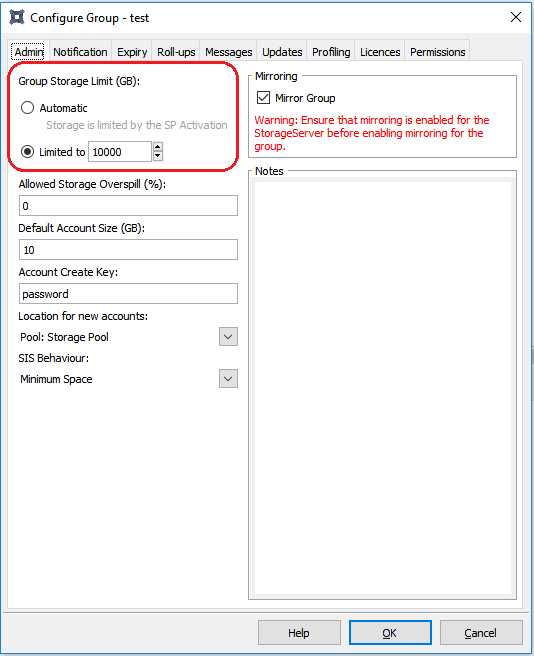The height and width of the screenshot is (656, 534).
Task: Open the Licences tab
Action: [380, 52]
